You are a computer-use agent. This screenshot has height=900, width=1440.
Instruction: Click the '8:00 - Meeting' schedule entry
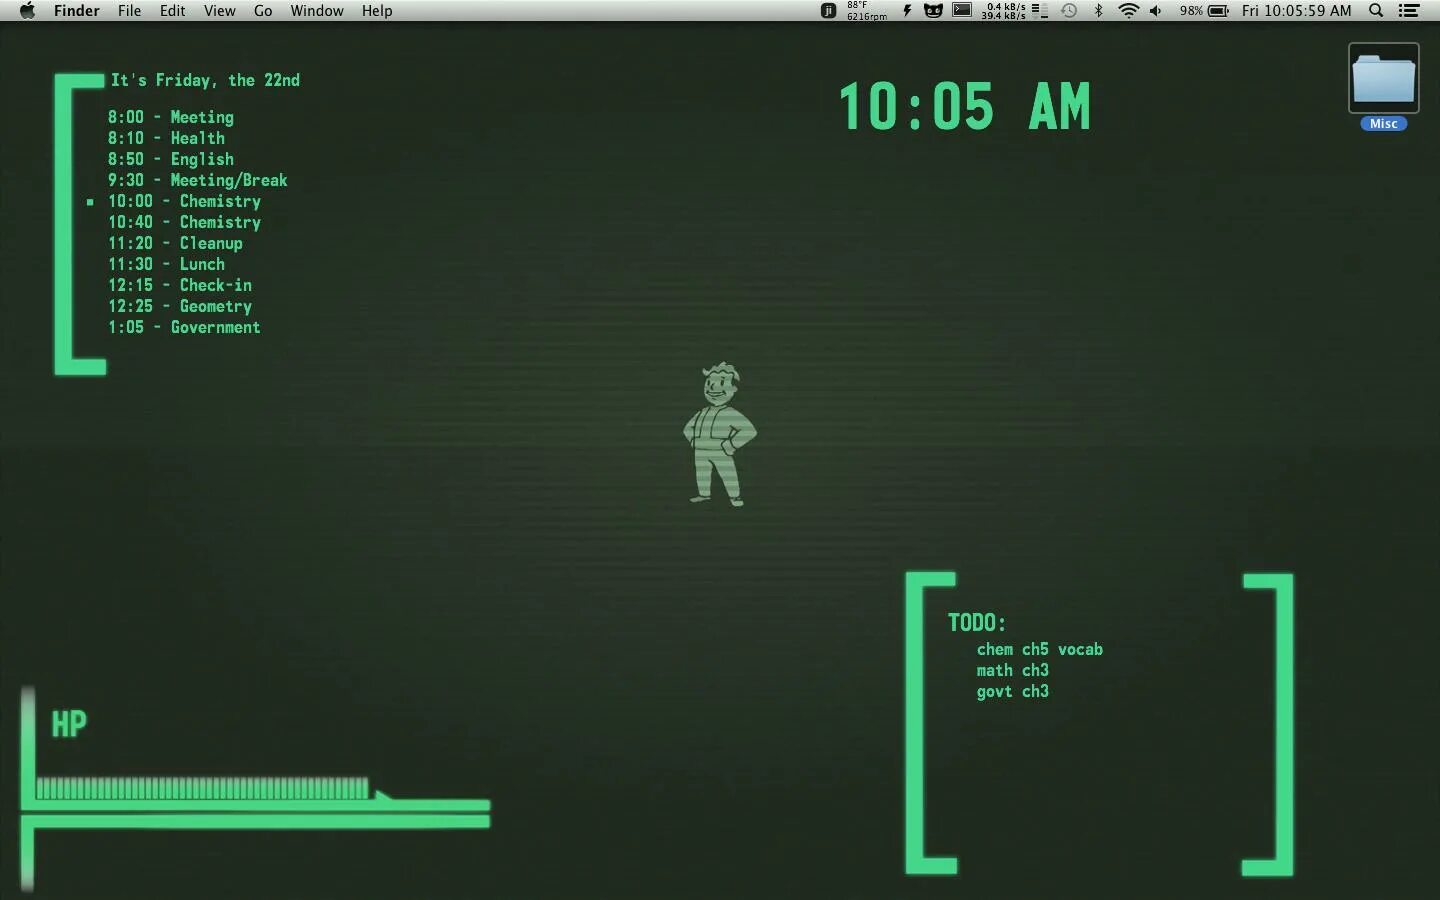(x=171, y=117)
